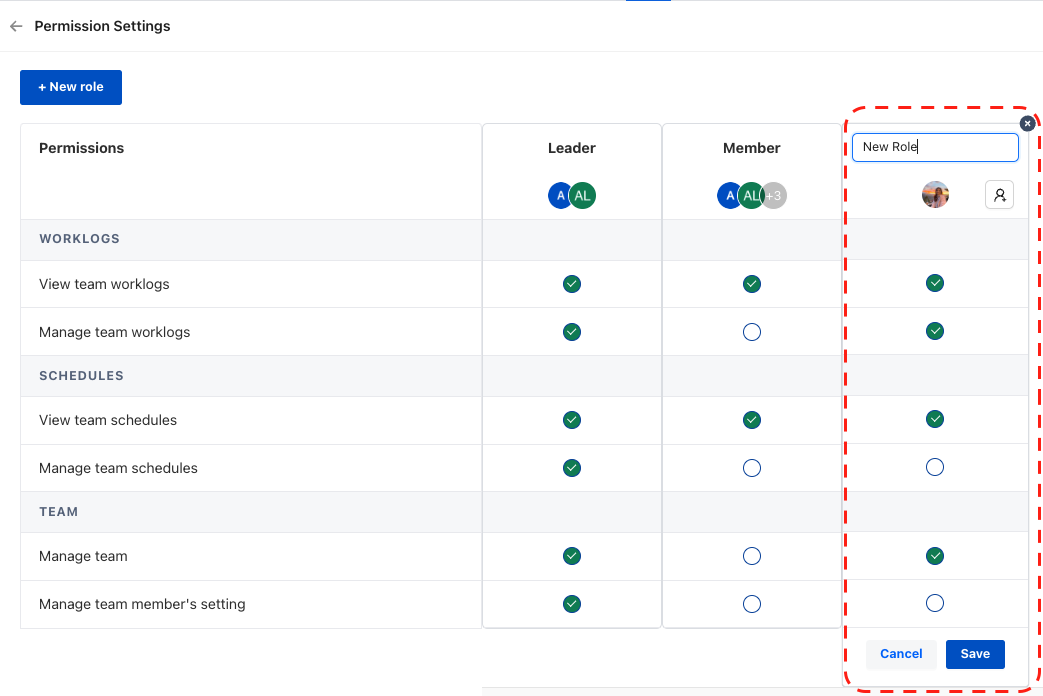This screenshot has height=696, width=1043.
Task: Click the green AL avatar under Leader
Action: click(583, 196)
